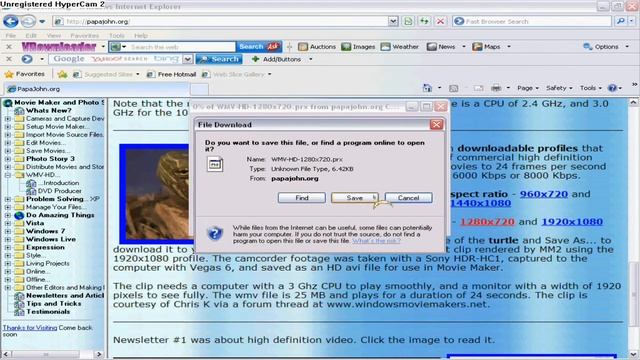The height and width of the screenshot is (360, 640).
Task: Click the blue Search button in second toolbar
Action: click(x=219, y=59)
